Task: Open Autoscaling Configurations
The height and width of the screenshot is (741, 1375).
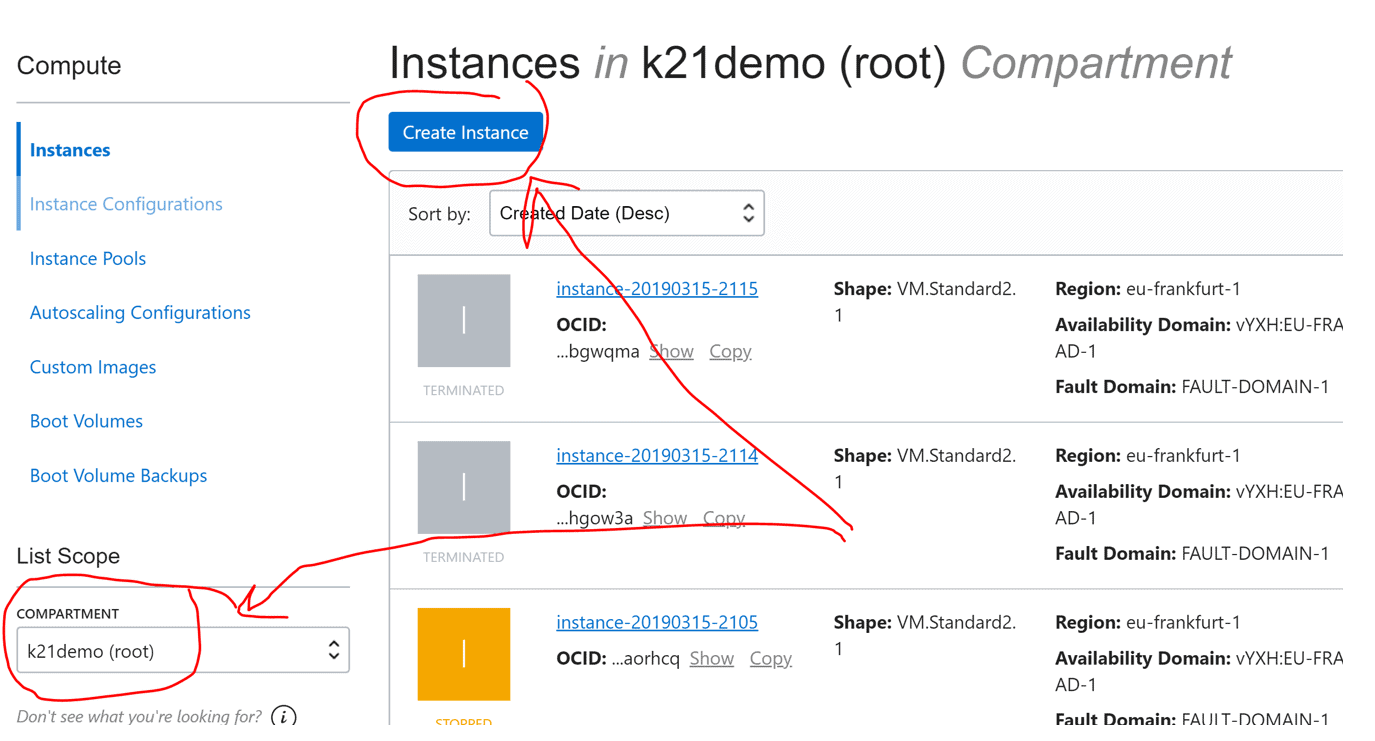Action: [139, 312]
